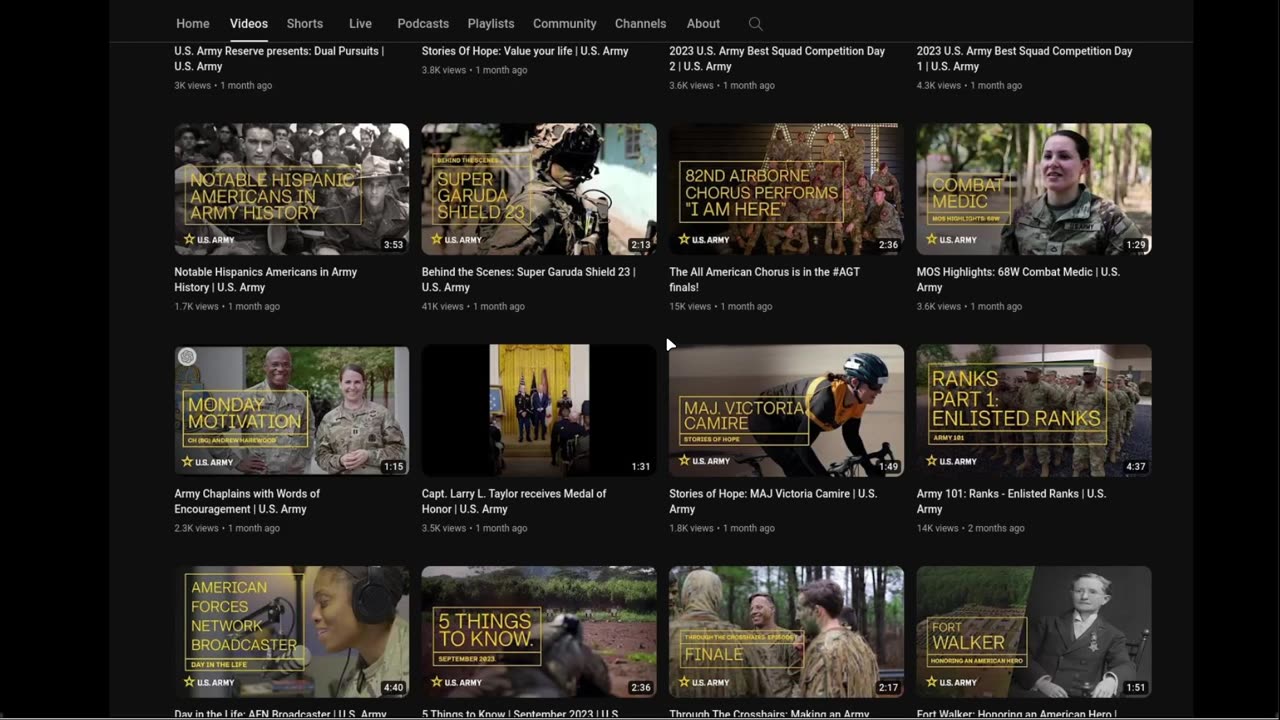Click title 'U.S. Army Reserve presents: Dual Pursuits'
The image size is (1280, 720).
(279, 58)
